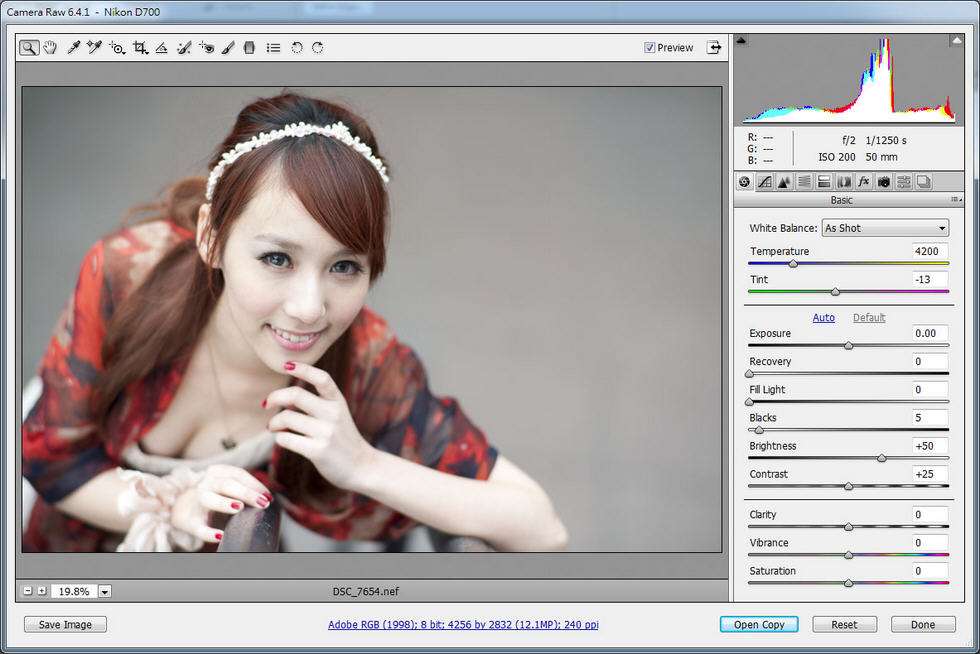Click the Contrast slider handle

coord(849,486)
